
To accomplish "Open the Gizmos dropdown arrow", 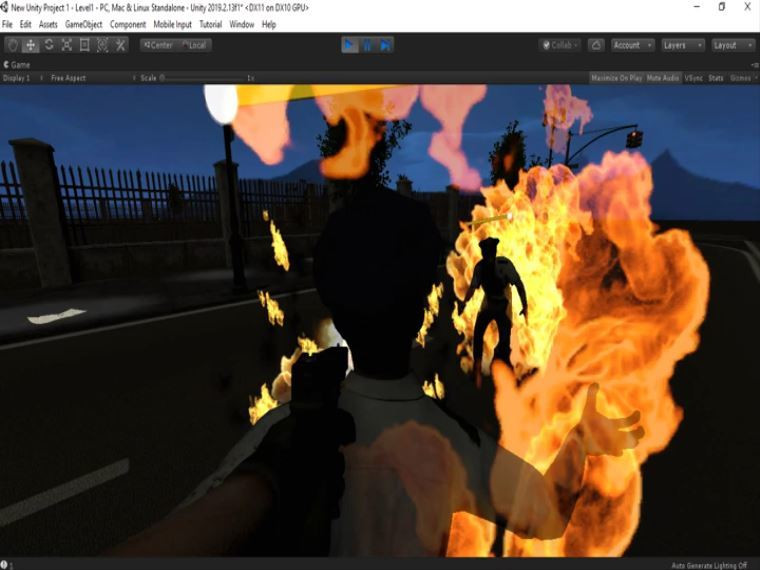I will point(756,78).
